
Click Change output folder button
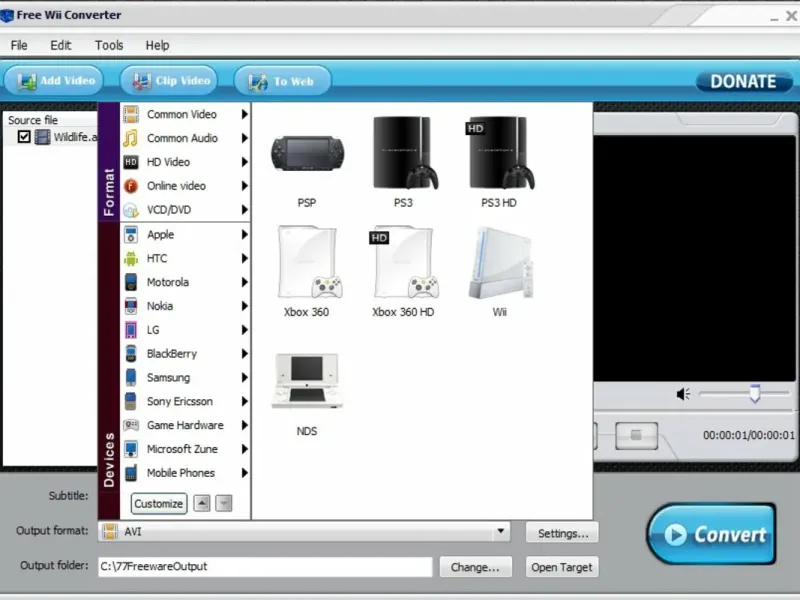point(476,567)
